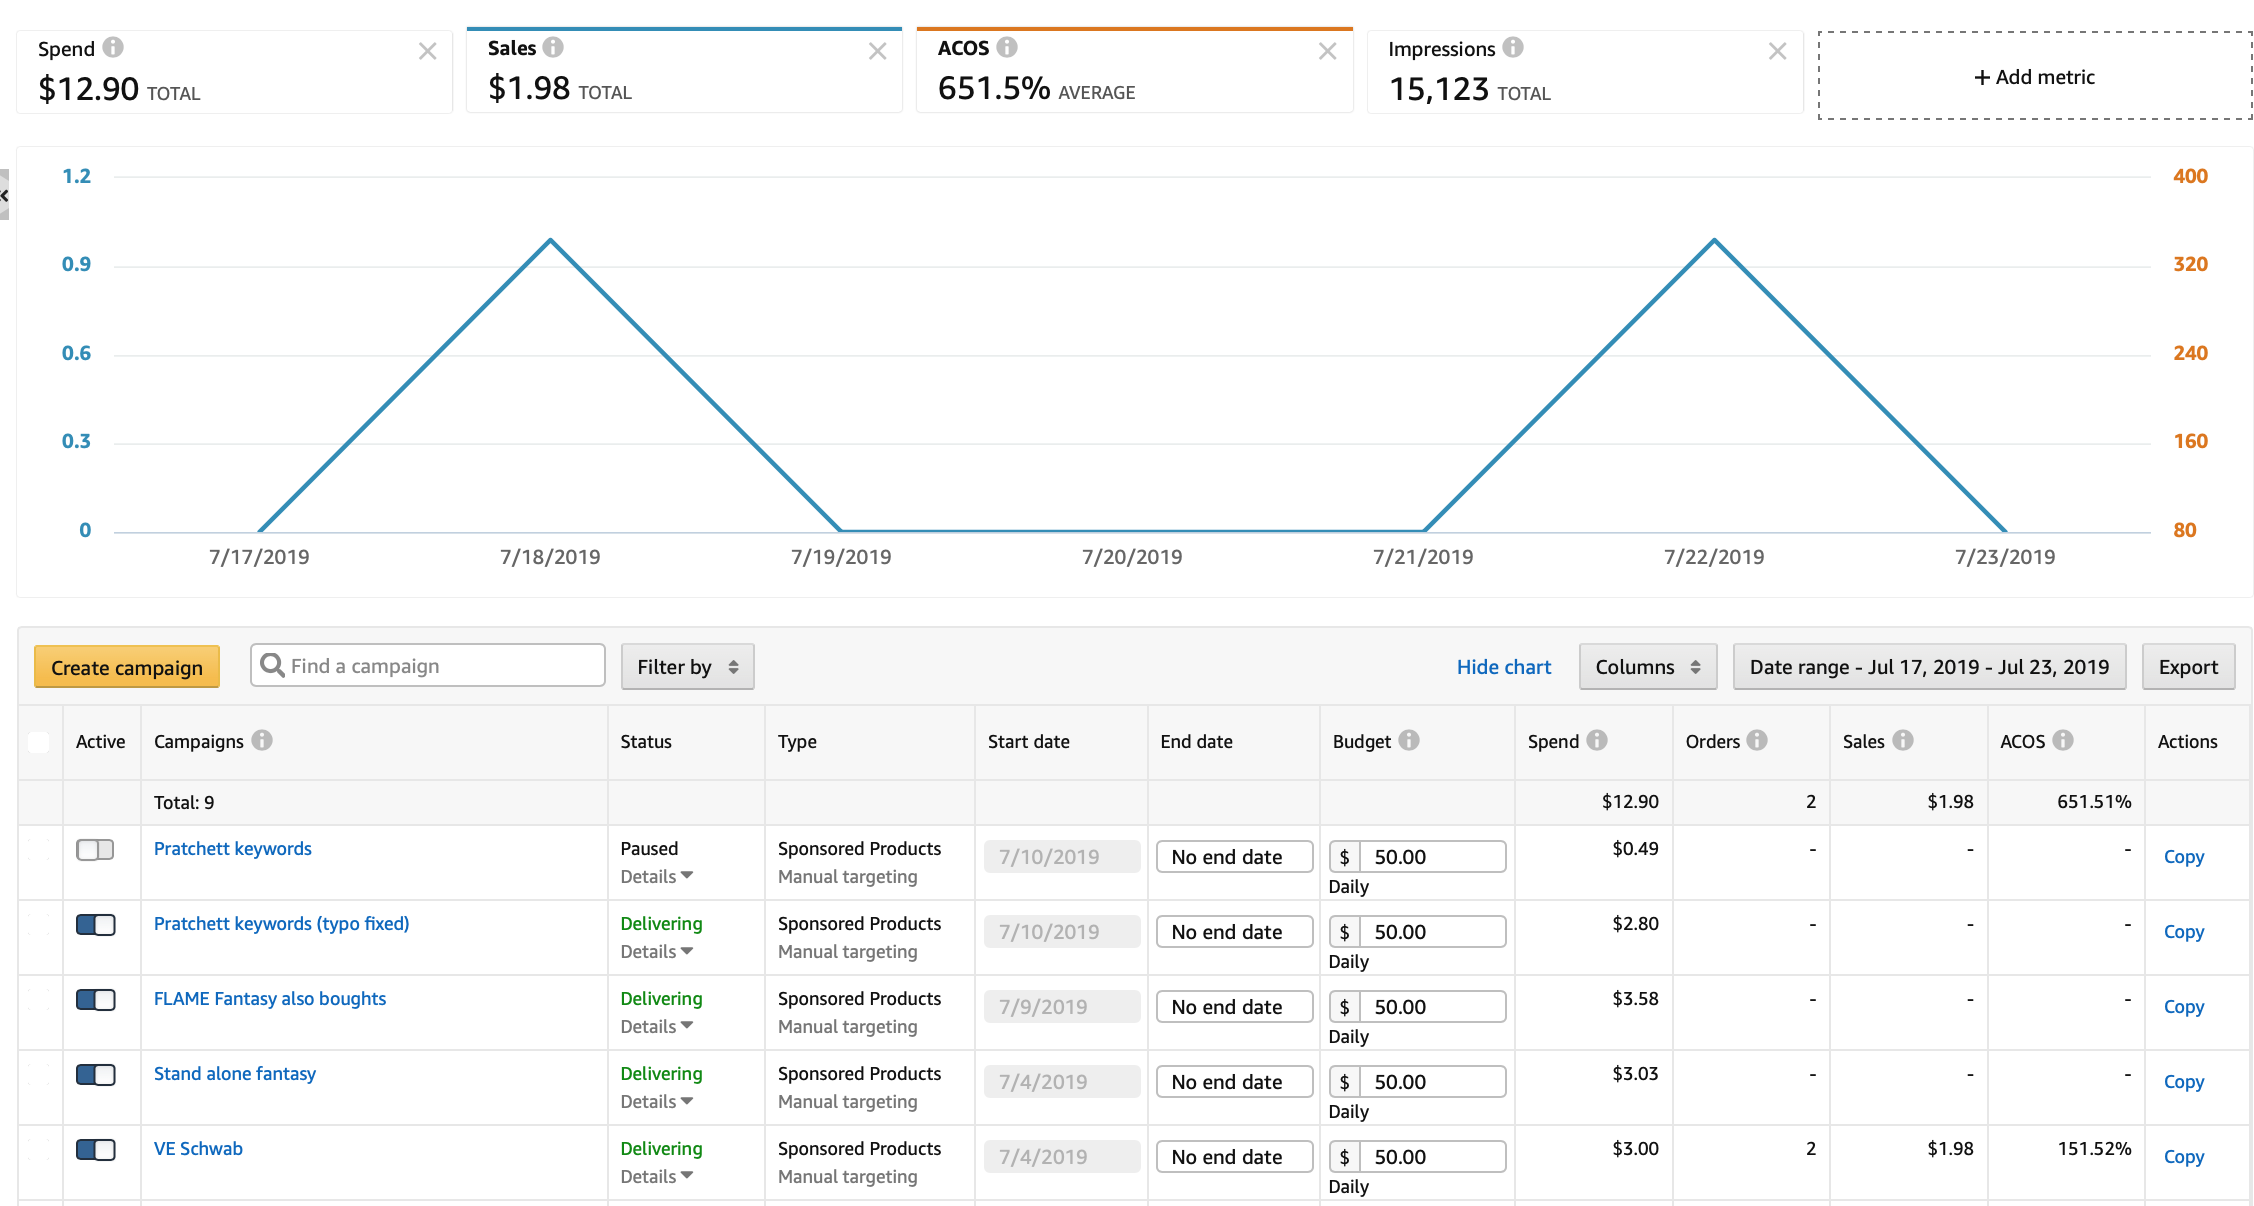Click the info icon next to Spend metric
2254x1206 pixels.
[113, 48]
